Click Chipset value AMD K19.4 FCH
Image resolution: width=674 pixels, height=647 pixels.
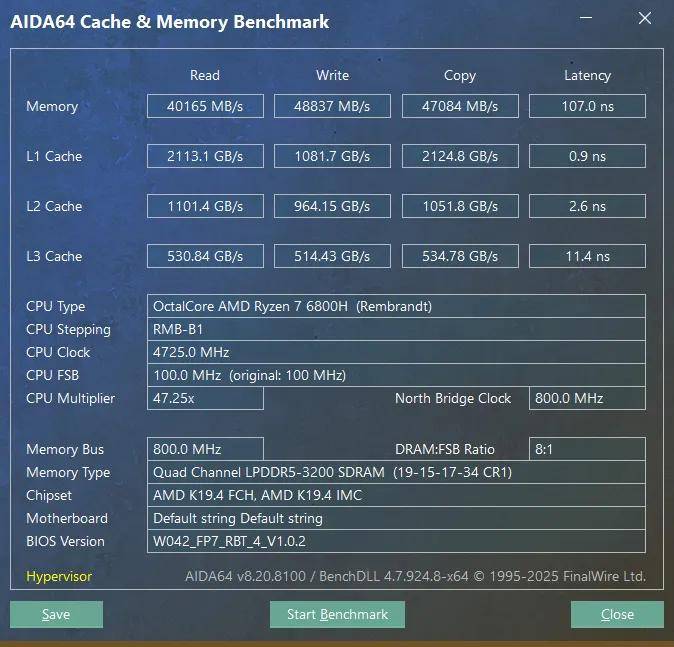[x=396, y=495]
